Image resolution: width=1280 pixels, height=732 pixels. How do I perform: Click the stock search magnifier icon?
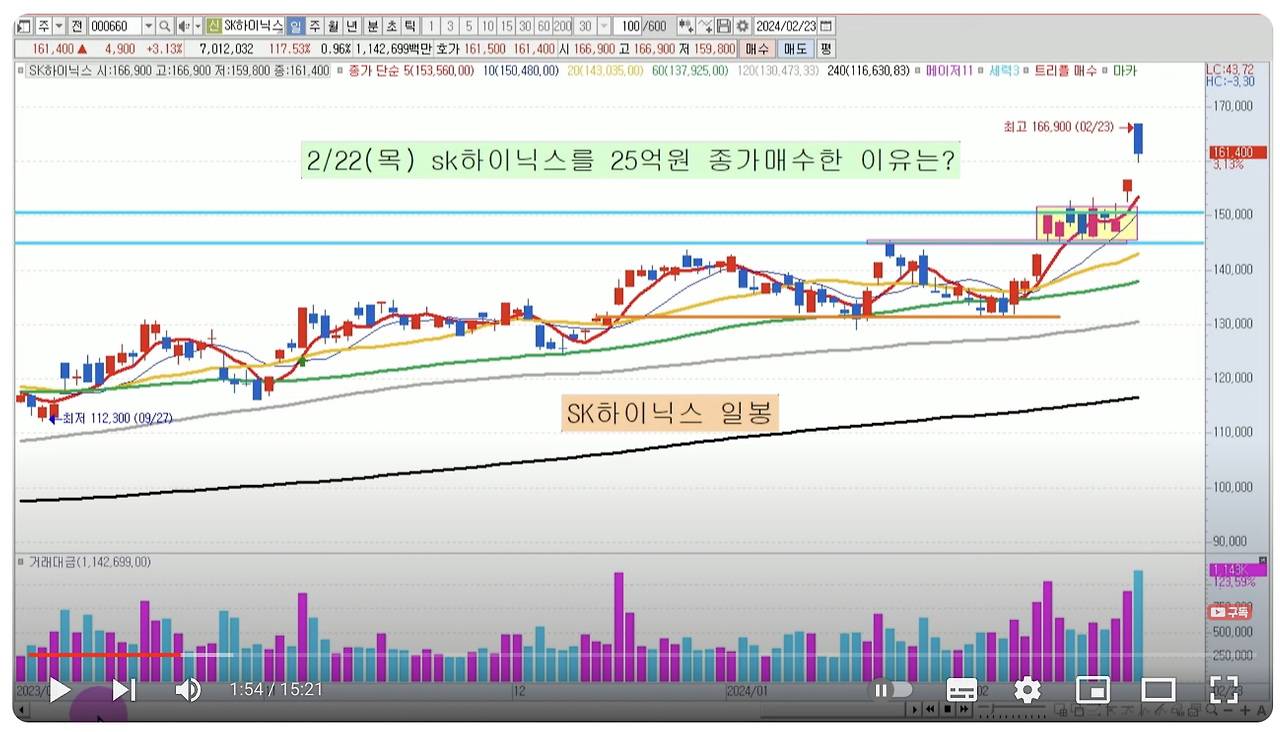click(164, 26)
